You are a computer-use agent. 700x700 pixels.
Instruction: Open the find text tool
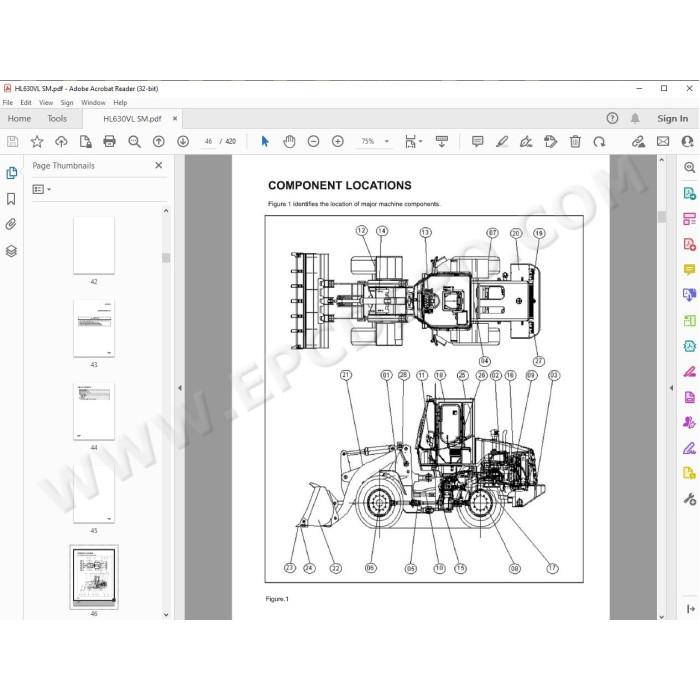point(134,142)
